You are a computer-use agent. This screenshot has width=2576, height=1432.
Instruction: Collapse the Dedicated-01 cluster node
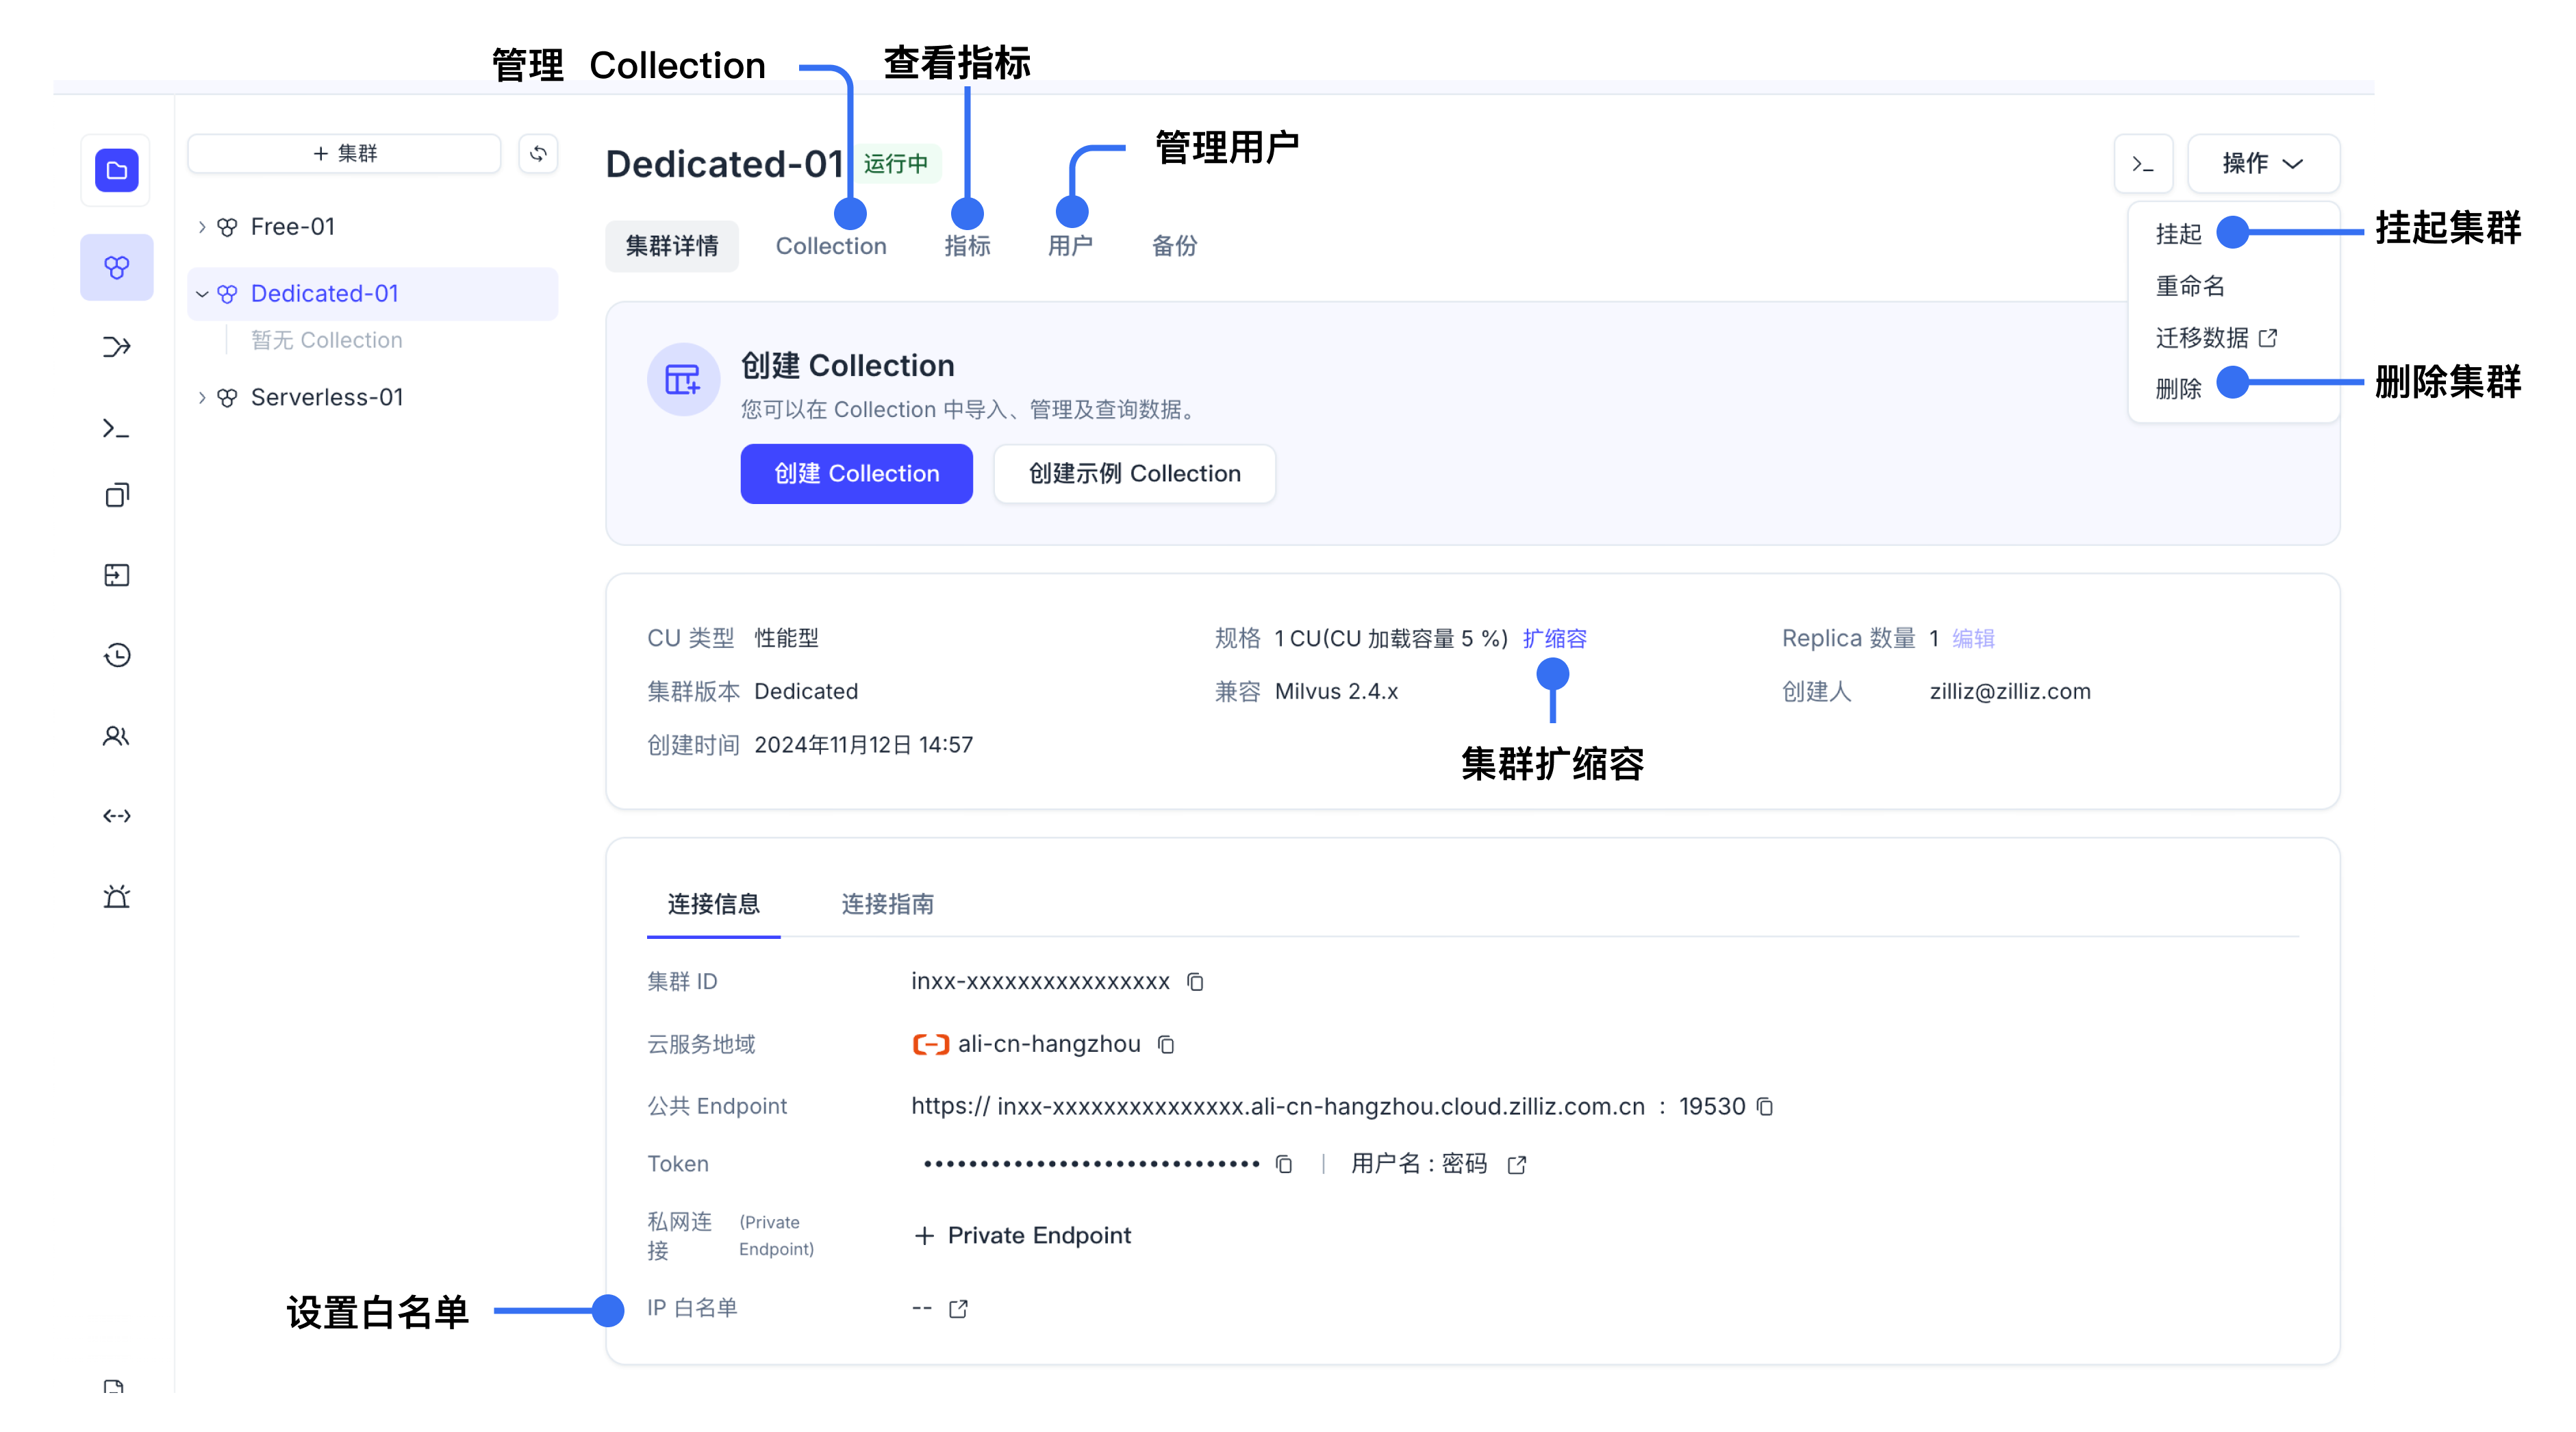(x=202, y=294)
